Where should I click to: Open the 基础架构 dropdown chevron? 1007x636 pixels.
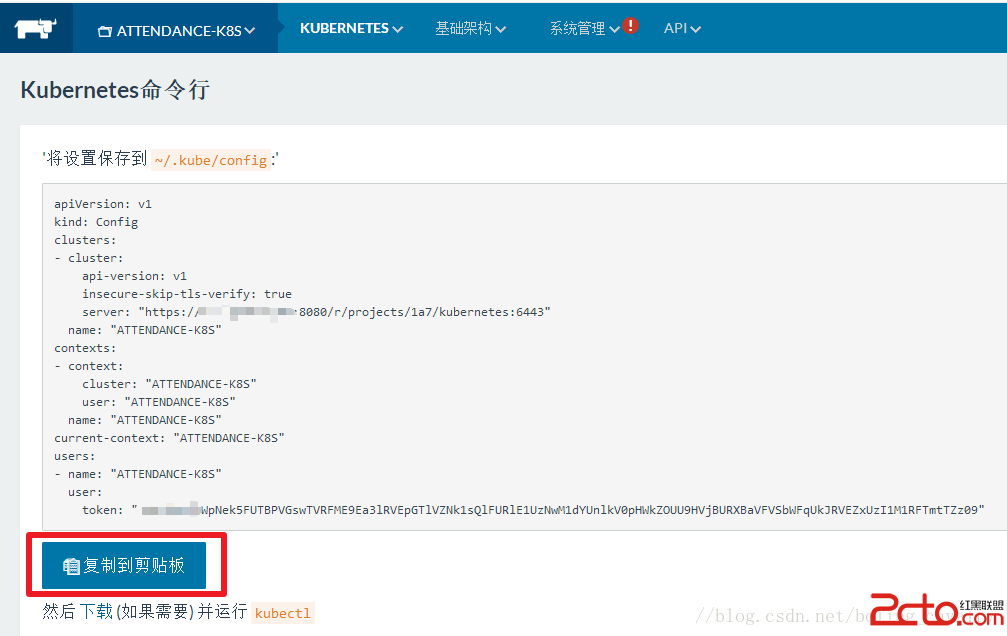(x=503, y=28)
